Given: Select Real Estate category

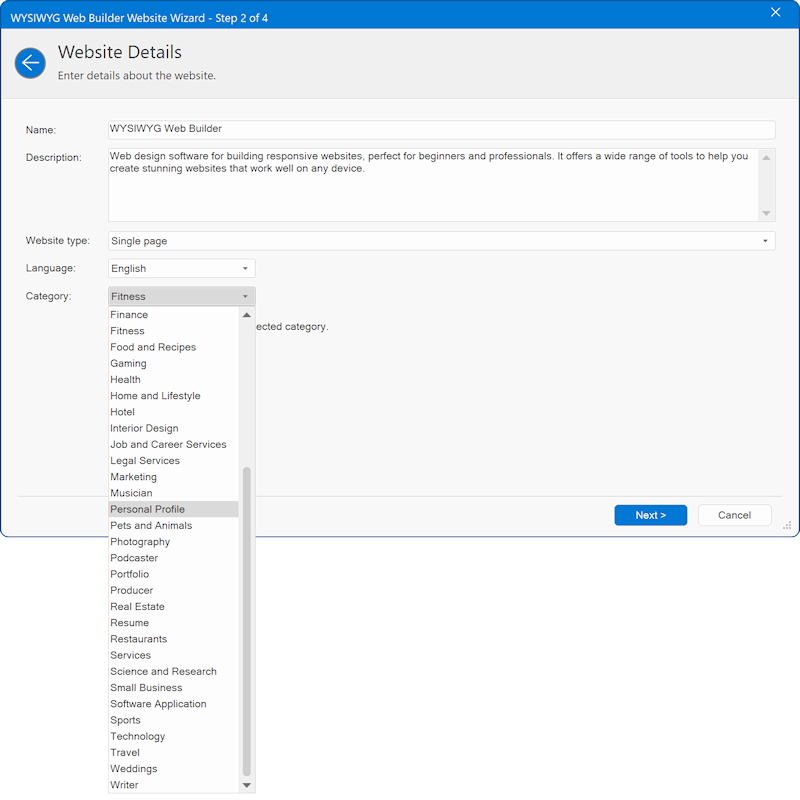Looking at the screenshot, I should [173, 607].
